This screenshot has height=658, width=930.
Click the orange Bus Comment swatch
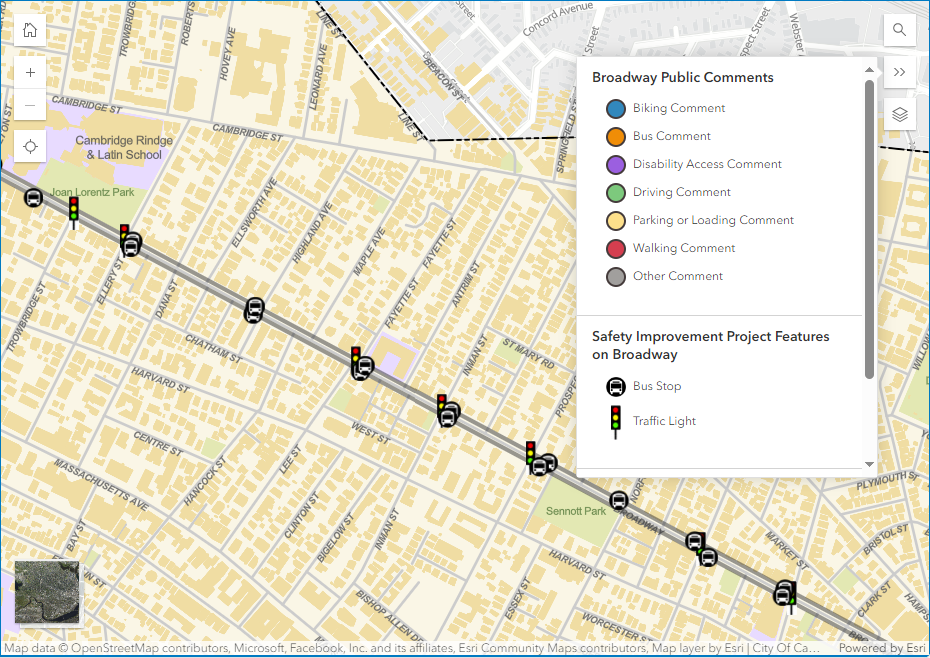[x=616, y=136]
